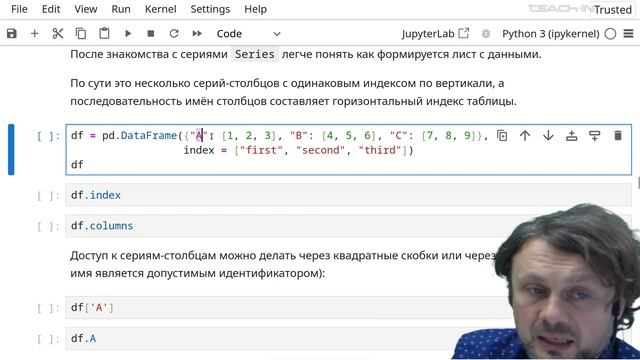
Task: Open the Settings menu
Action: click(x=210, y=9)
